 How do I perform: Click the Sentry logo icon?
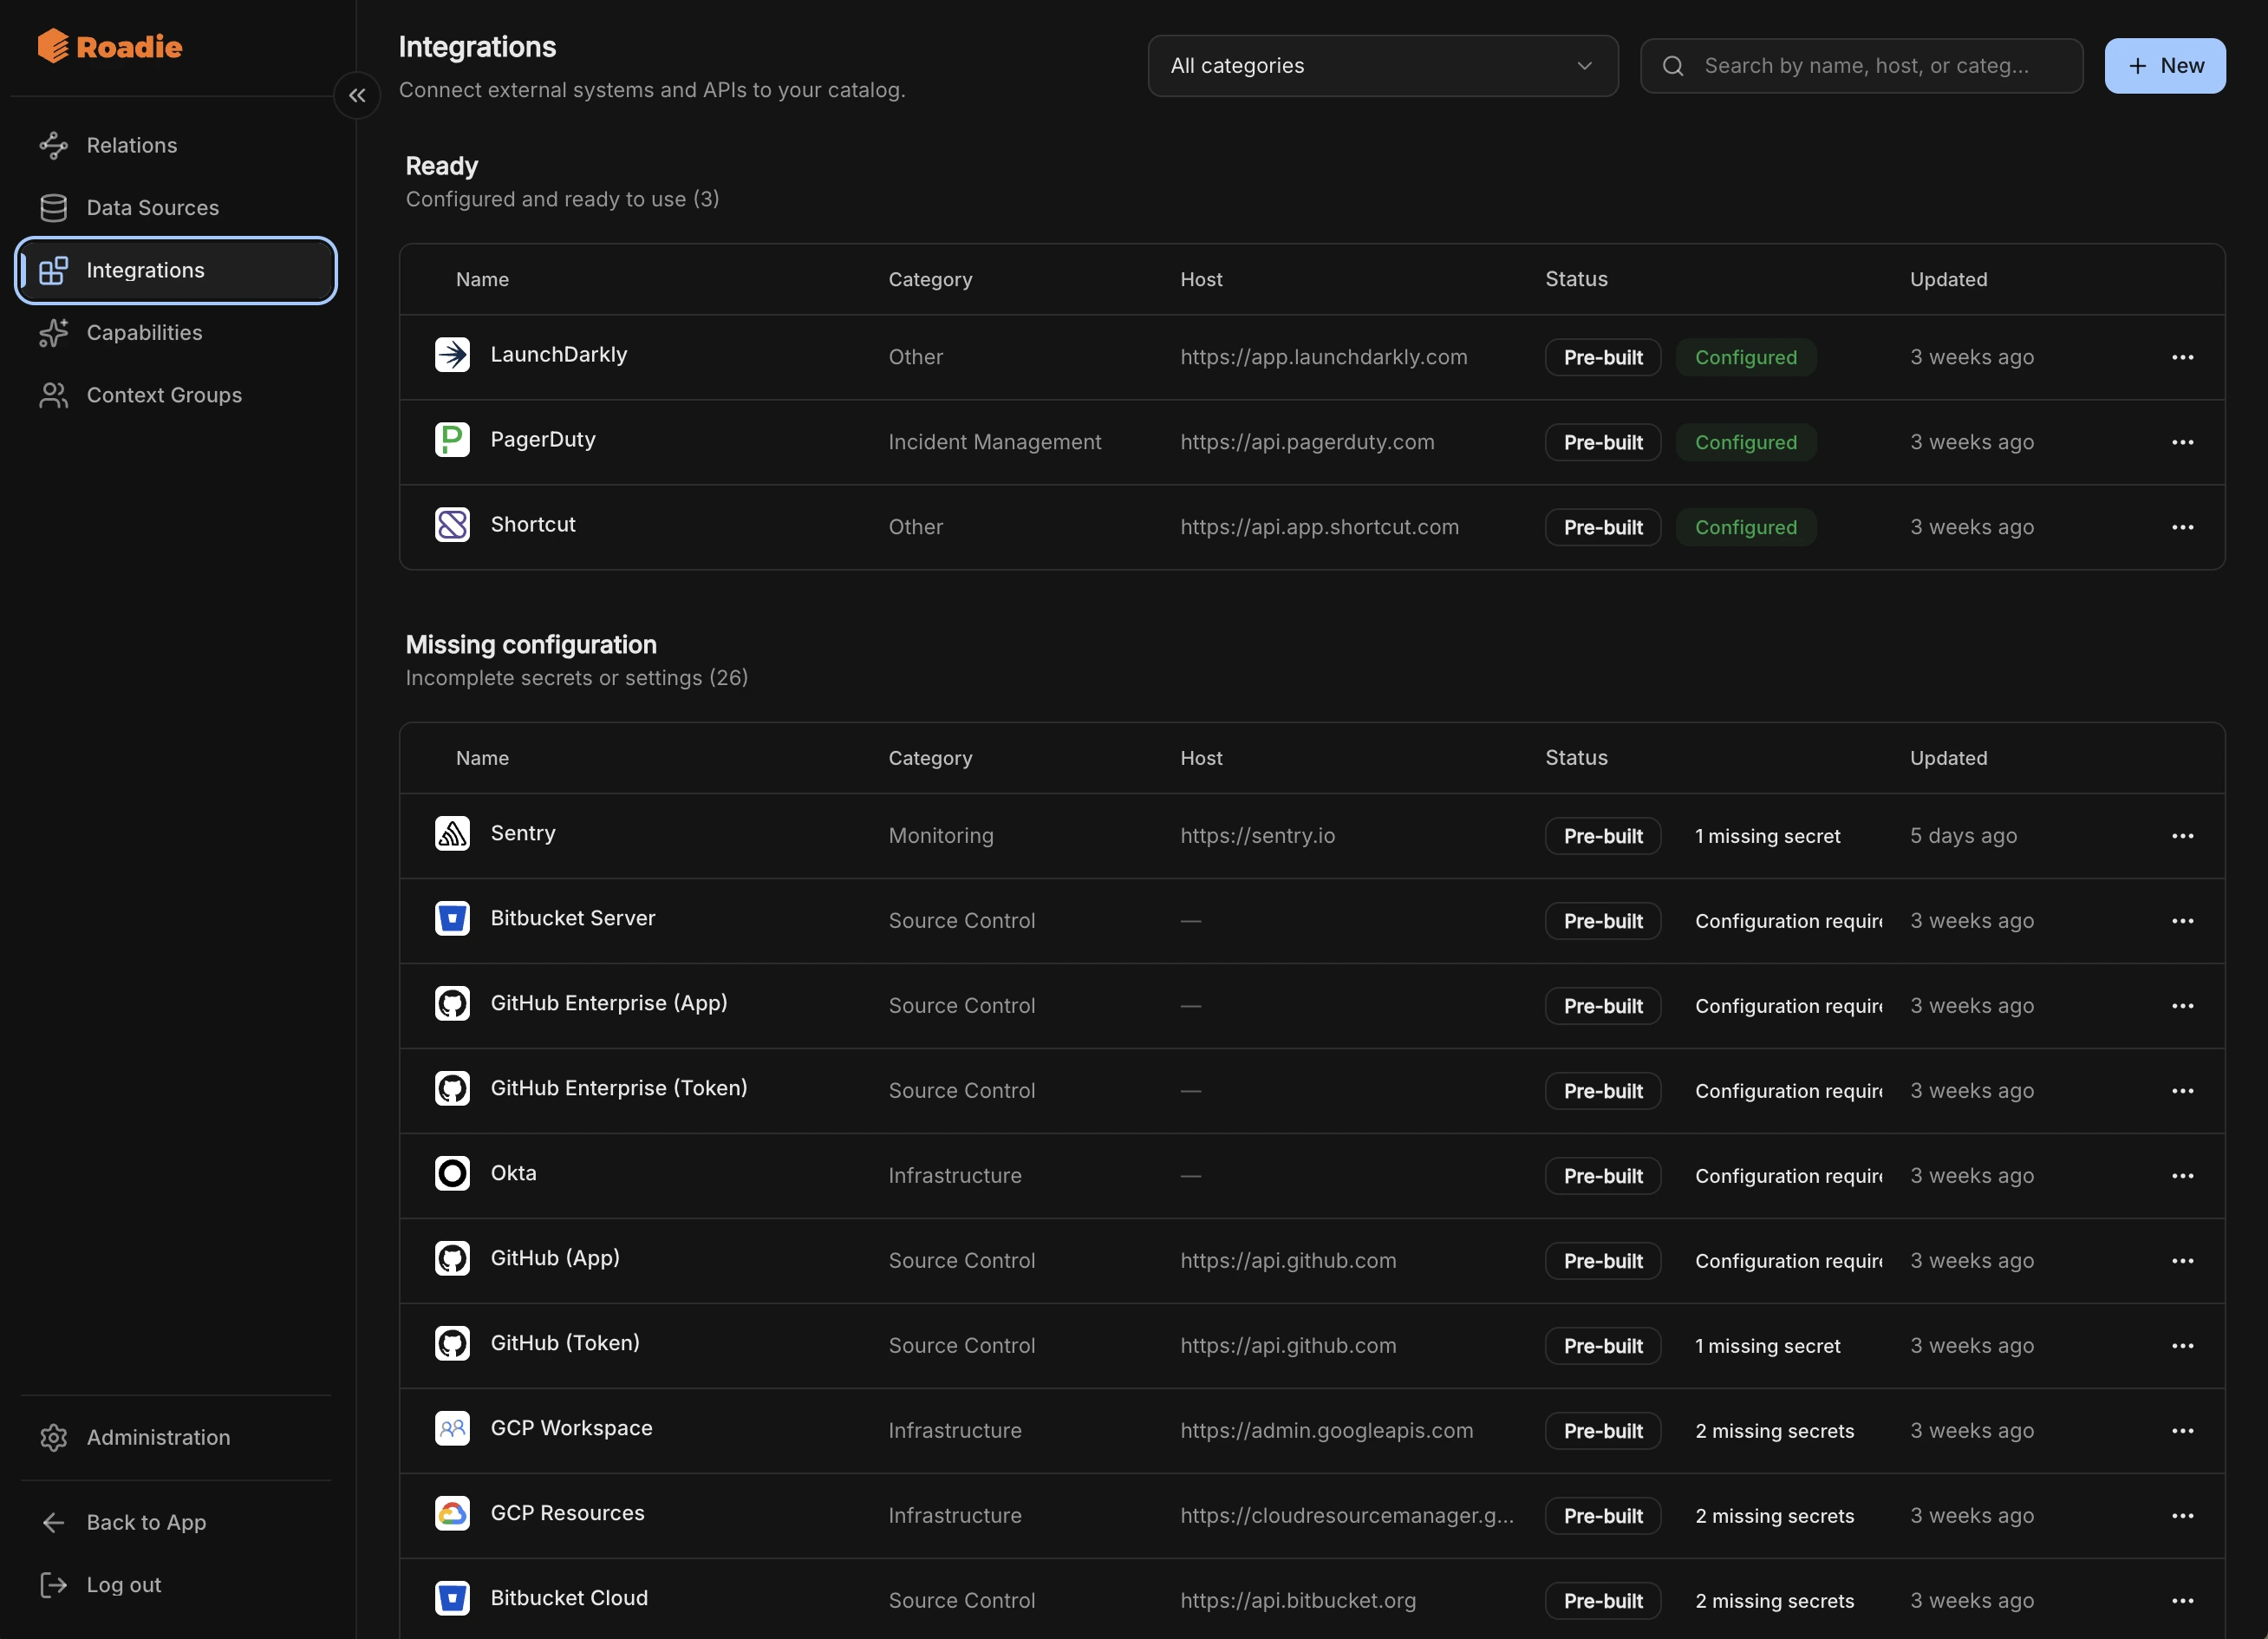[x=452, y=833]
